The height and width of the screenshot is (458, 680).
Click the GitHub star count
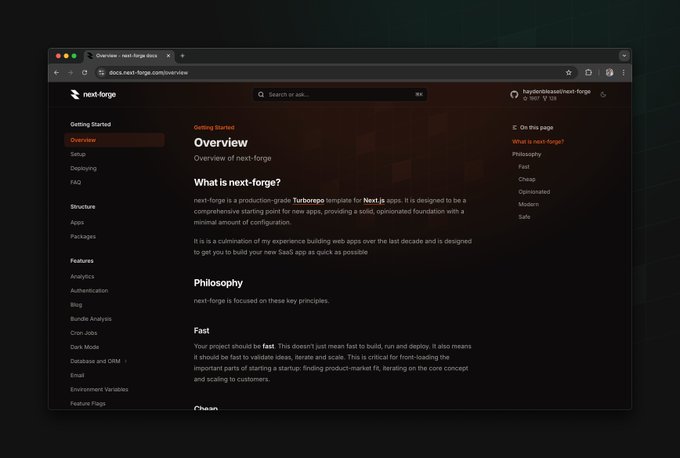click(x=531, y=99)
